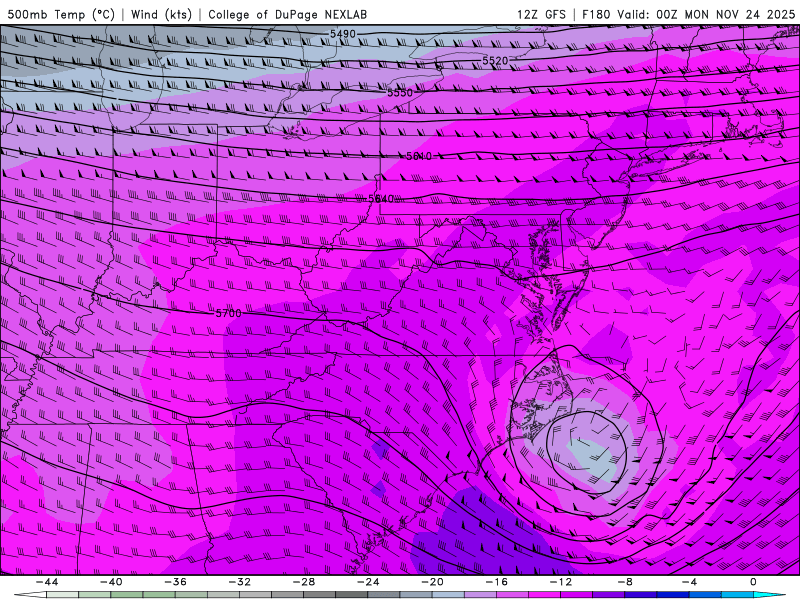The width and height of the screenshot is (800, 600).
Task: Click the 0 value on the color scale
Action: pyautogui.click(x=754, y=582)
